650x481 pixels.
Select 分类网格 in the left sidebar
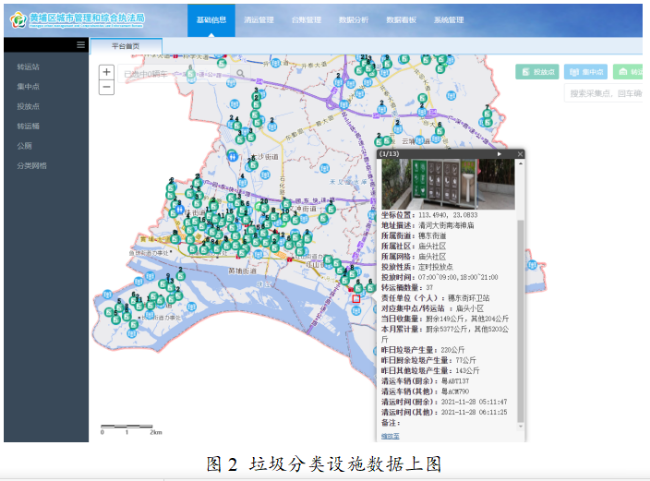click(31, 165)
